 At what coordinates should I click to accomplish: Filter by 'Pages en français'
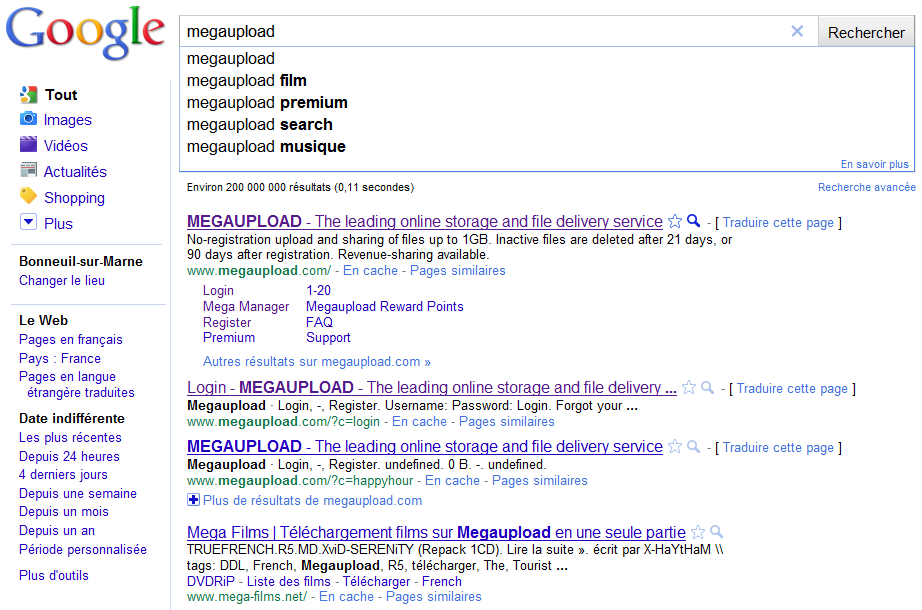pyautogui.click(x=71, y=339)
